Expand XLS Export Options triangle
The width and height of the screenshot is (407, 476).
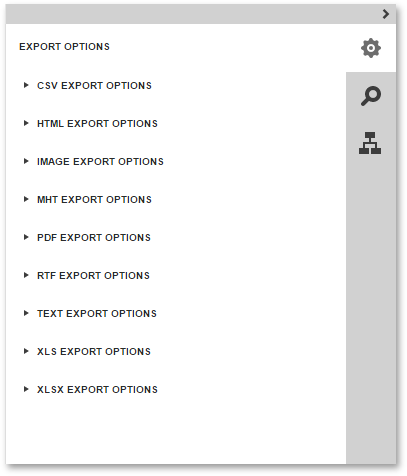(x=26, y=351)
